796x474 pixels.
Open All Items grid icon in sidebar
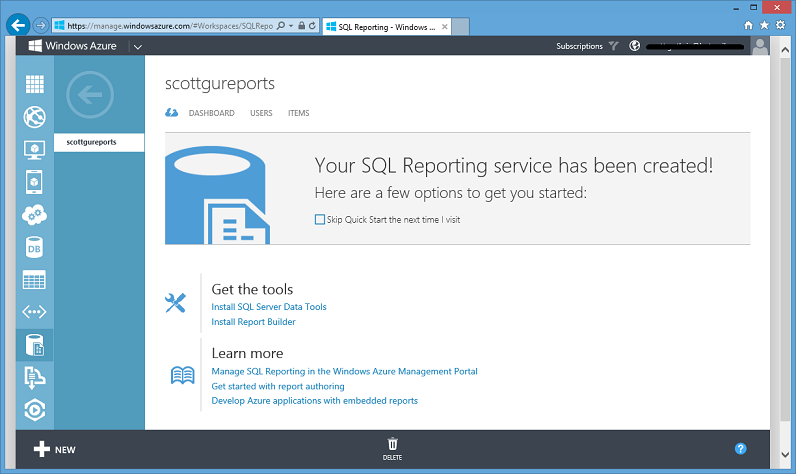[x=35, y=84]
